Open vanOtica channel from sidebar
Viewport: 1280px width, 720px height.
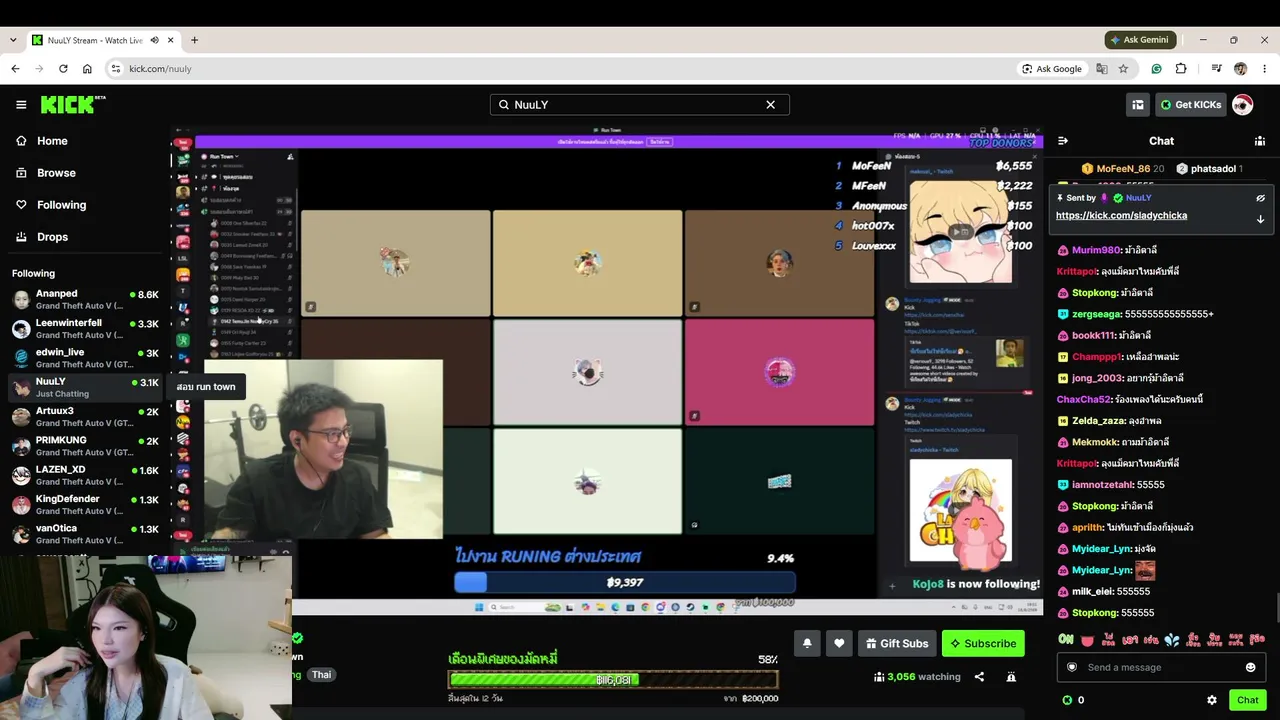(85, 533)
